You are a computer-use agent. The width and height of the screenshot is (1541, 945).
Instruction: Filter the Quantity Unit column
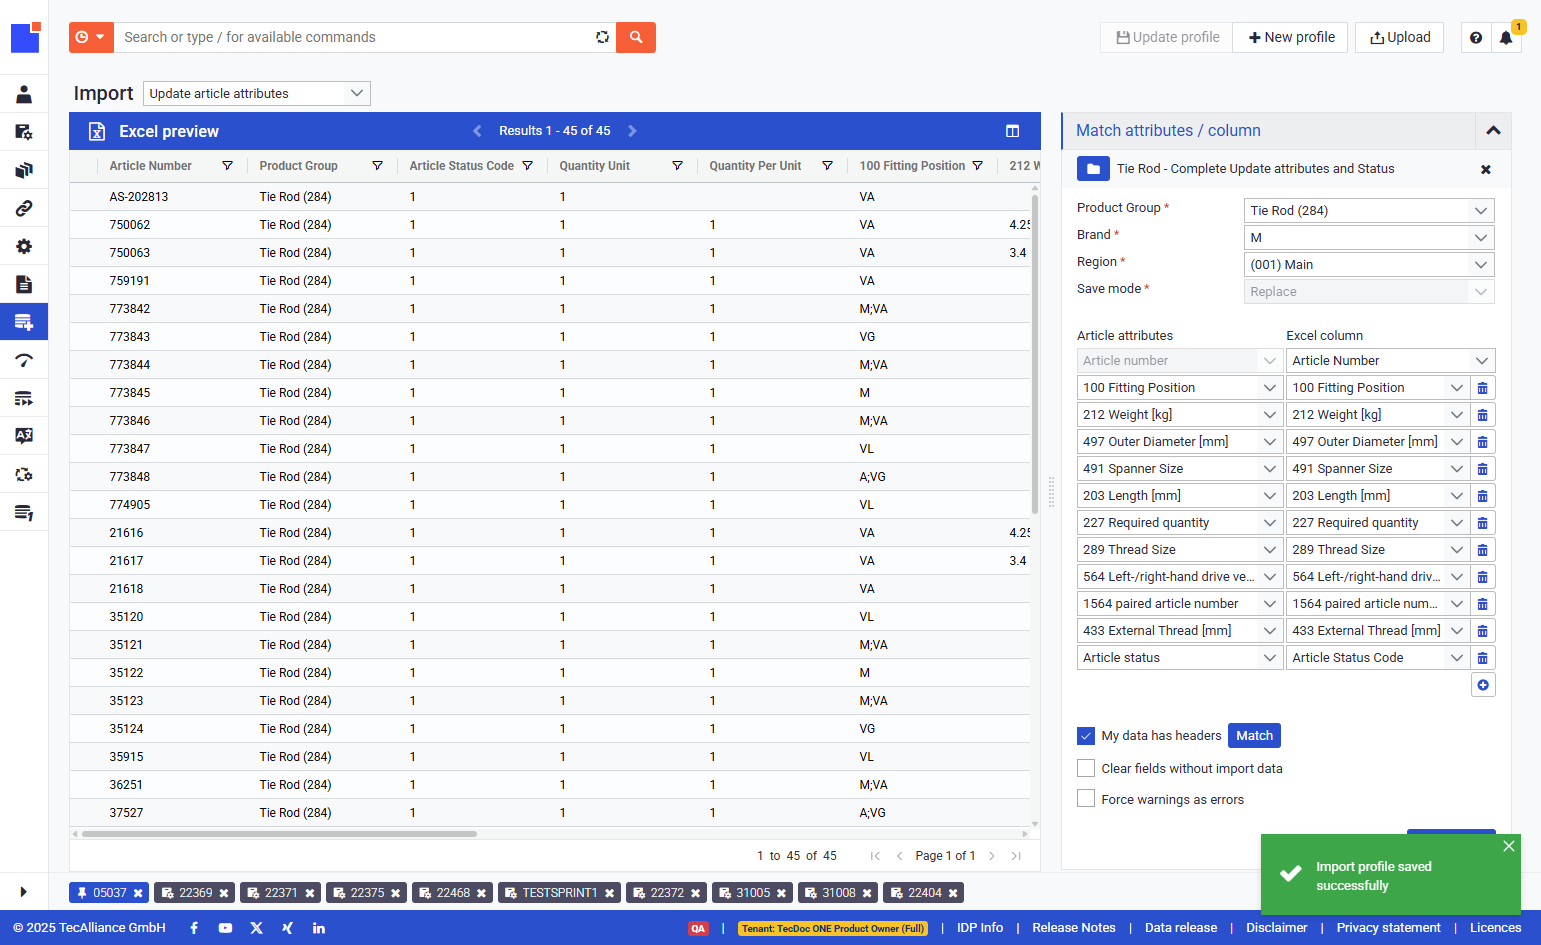tap(677, 166)
